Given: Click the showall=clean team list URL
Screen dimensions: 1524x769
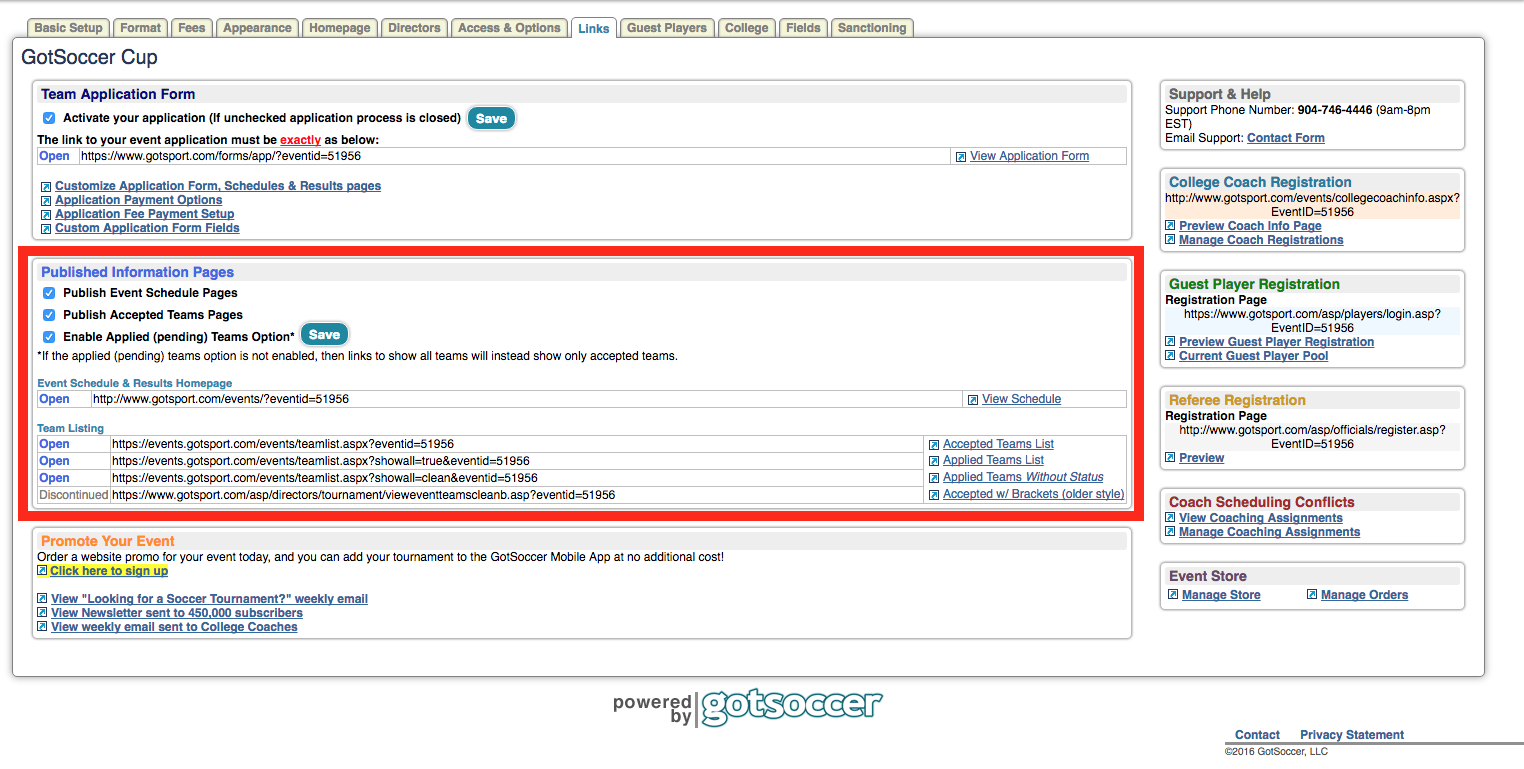Looking at the screenshot, I should pyautogui.click(x=516, y=478).
